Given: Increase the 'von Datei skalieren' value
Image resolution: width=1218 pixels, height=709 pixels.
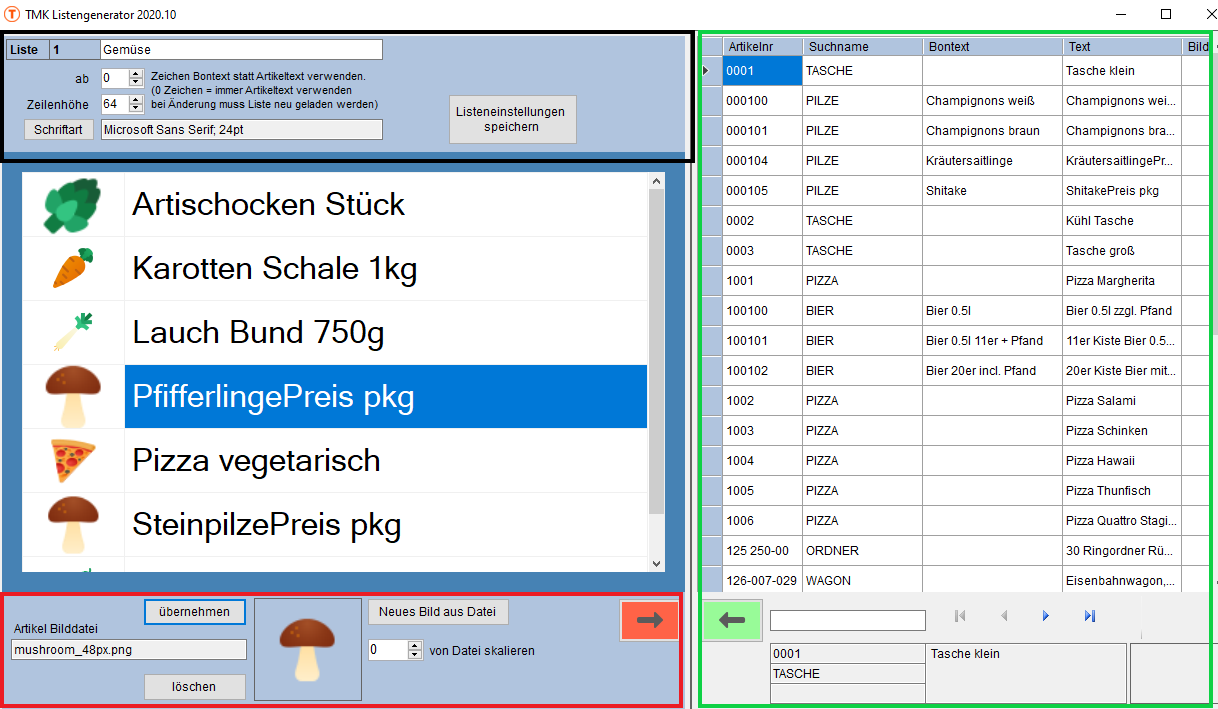Looking at the screenshot, I should tap(415, 646).
